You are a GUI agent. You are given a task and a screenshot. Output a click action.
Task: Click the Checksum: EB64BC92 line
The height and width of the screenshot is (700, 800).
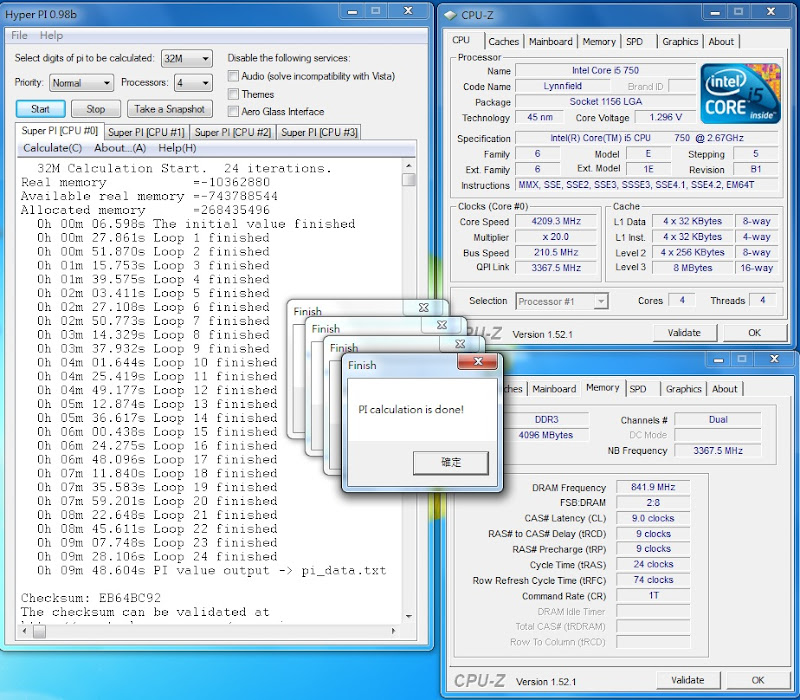click(91, 597)
